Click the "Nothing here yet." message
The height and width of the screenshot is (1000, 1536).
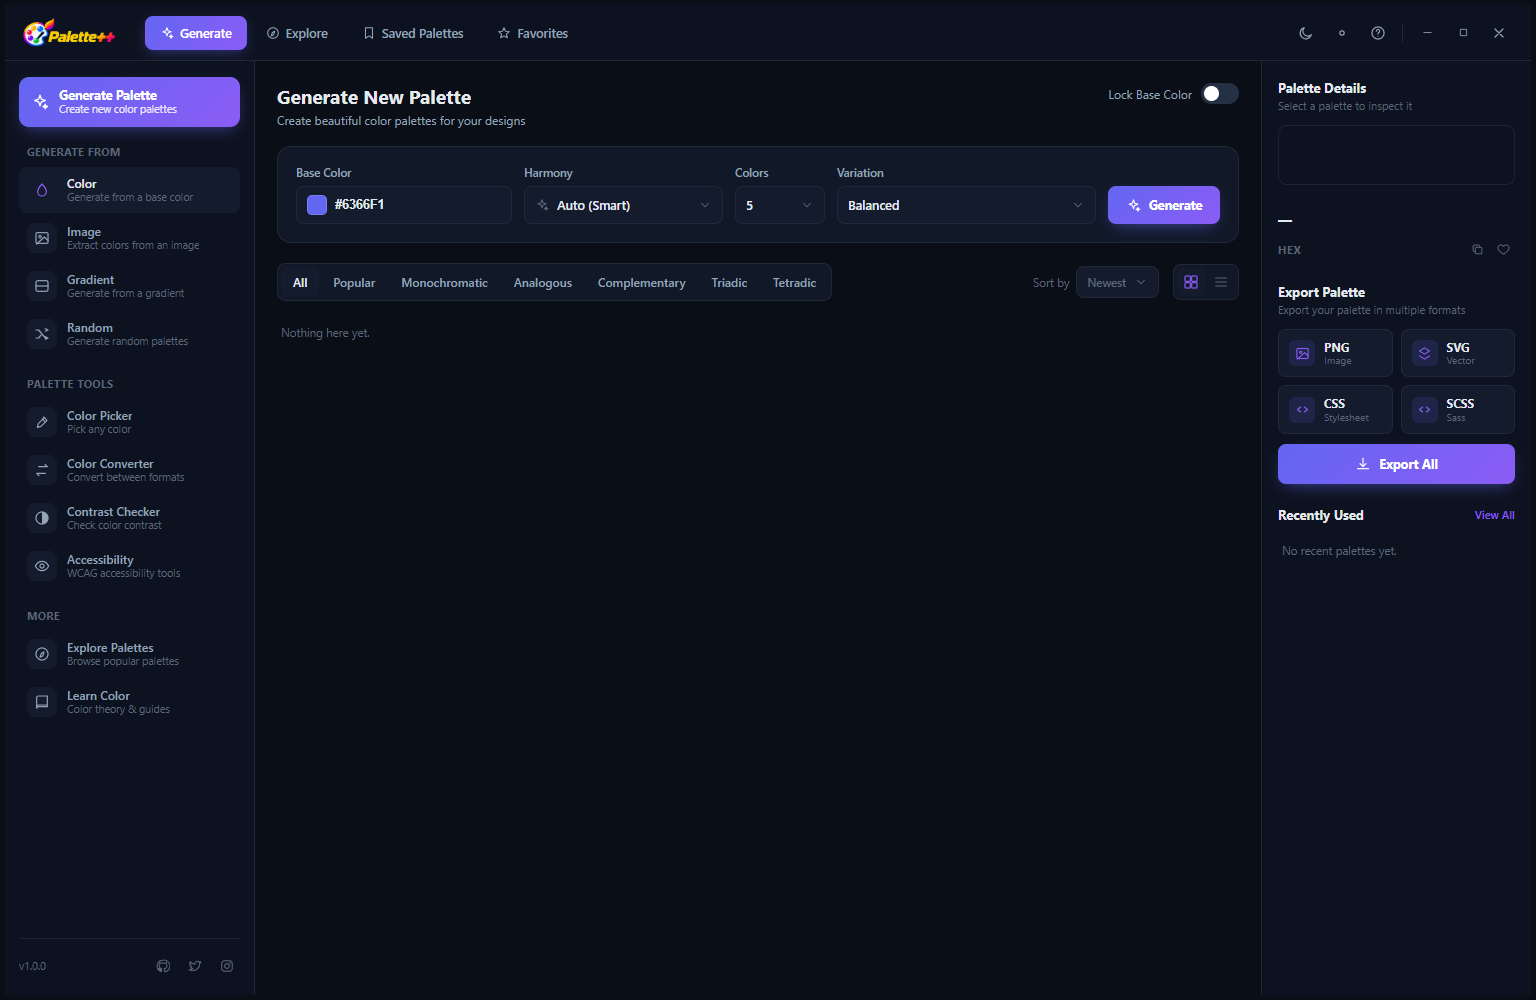point(325,333)
